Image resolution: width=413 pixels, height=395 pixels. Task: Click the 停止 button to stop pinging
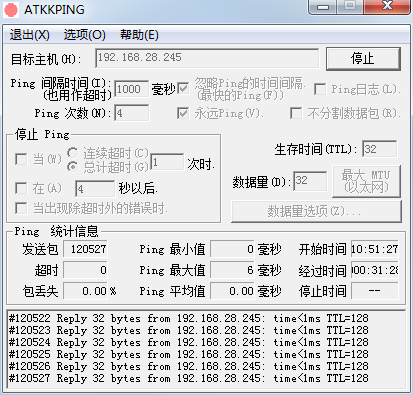coord(363,59)
